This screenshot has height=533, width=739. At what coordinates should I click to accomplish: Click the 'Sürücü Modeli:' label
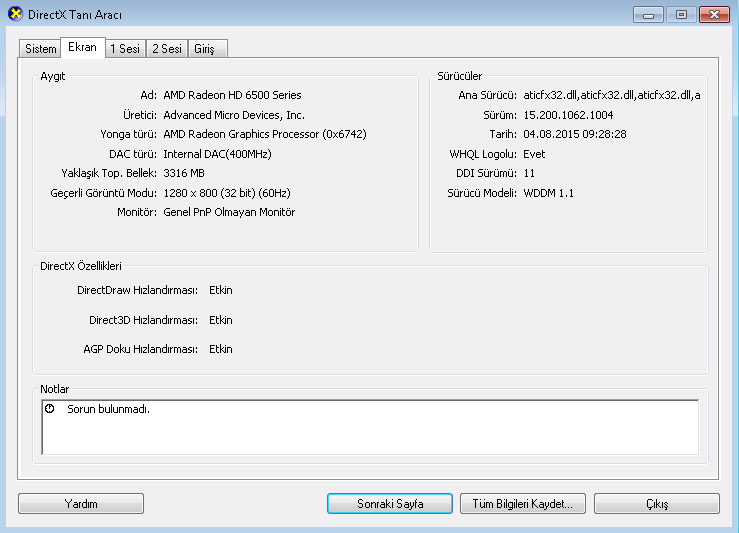pyautogui.click(x=482, y=193)
